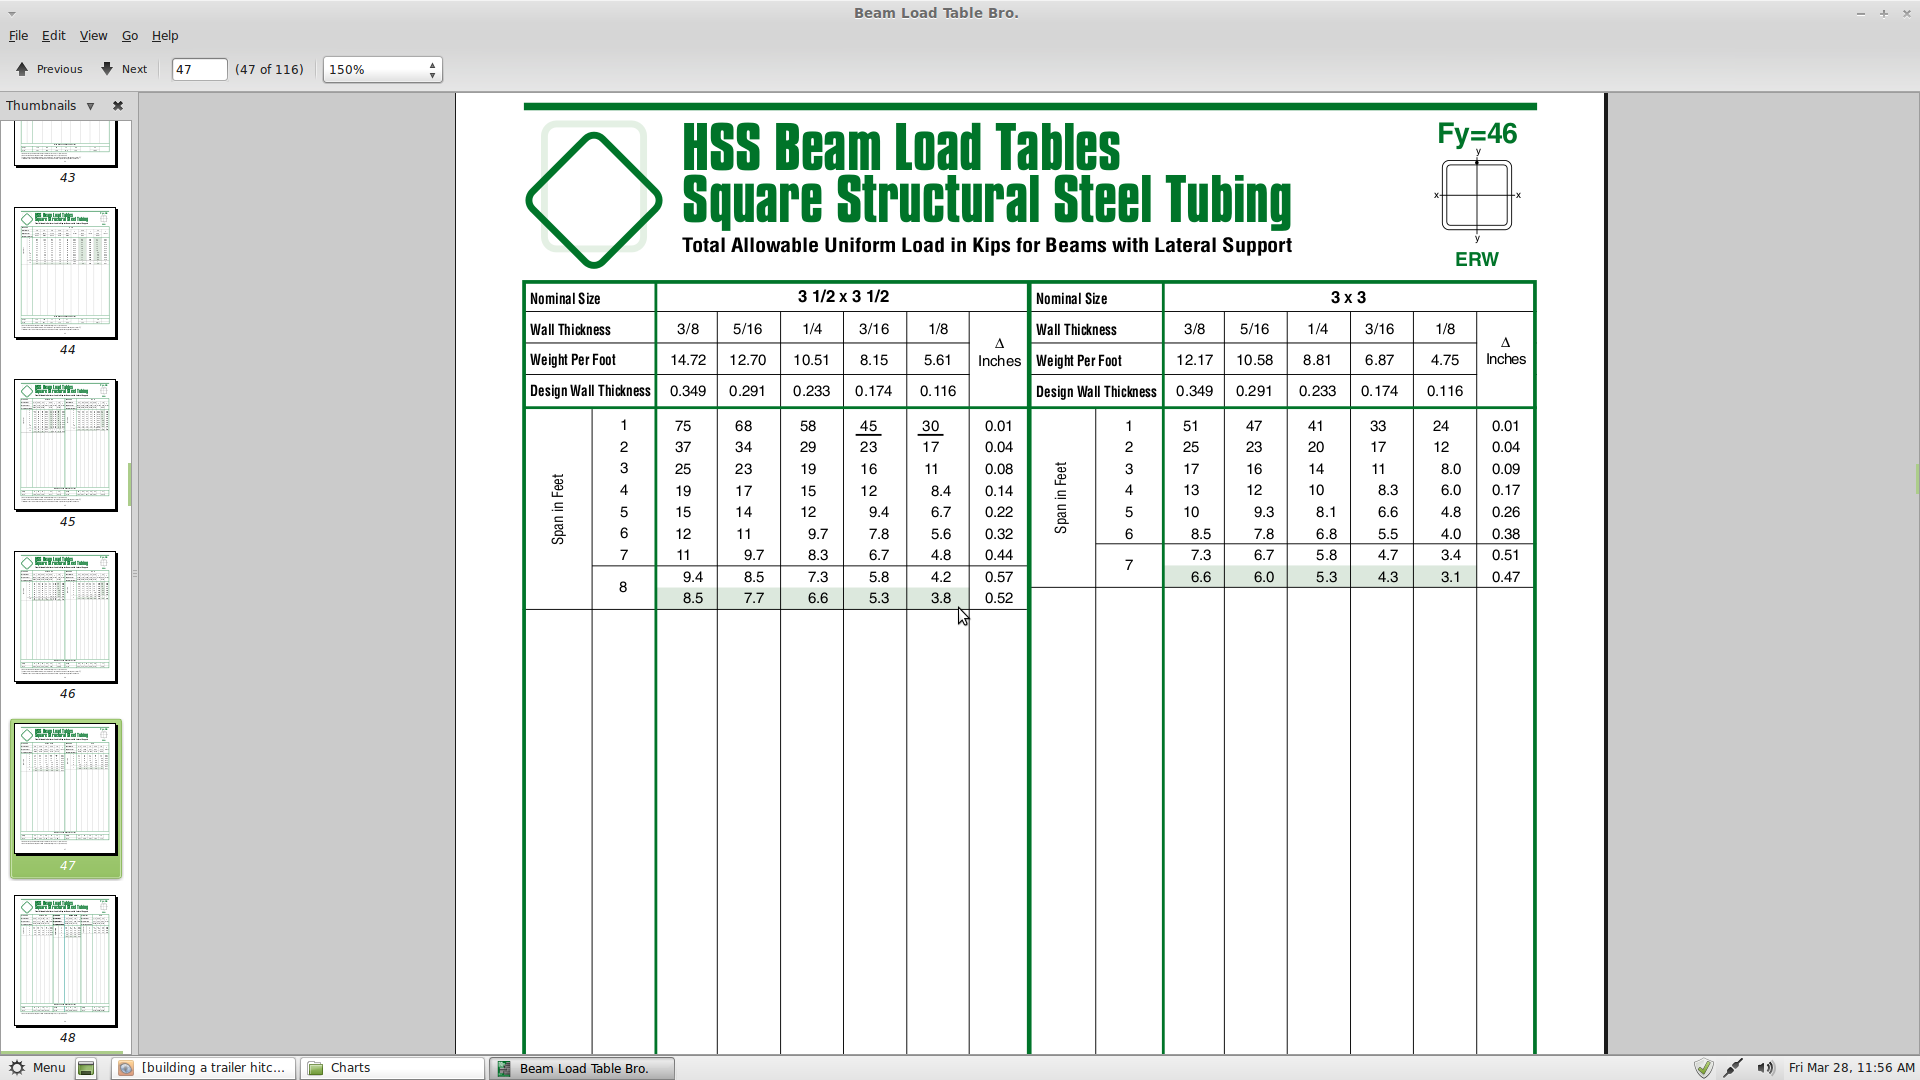This screenshot has width=1920, height=1080.
Task: Close the Thumbnails sidebar
Action: tap(118, 106)
